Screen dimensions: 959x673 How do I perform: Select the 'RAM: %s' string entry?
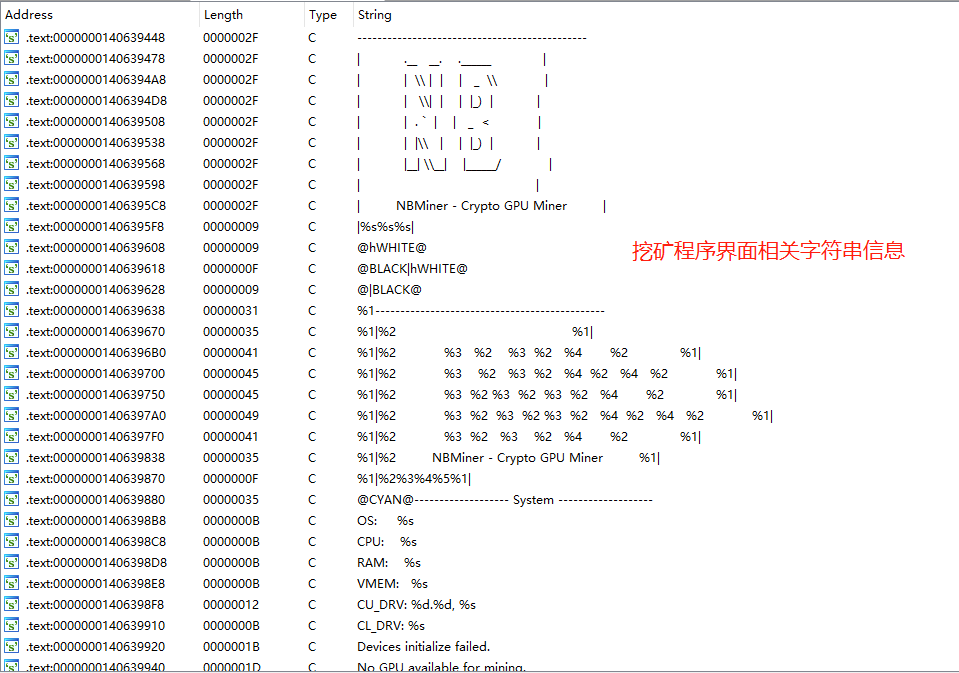pos(388,563)
